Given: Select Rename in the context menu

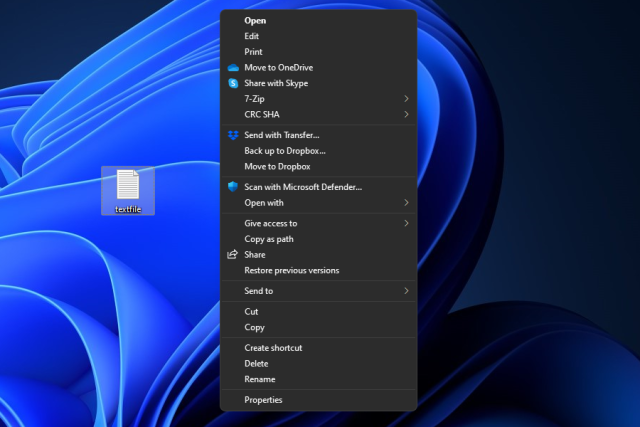Looking at the screenshot, I should (318, 379).
